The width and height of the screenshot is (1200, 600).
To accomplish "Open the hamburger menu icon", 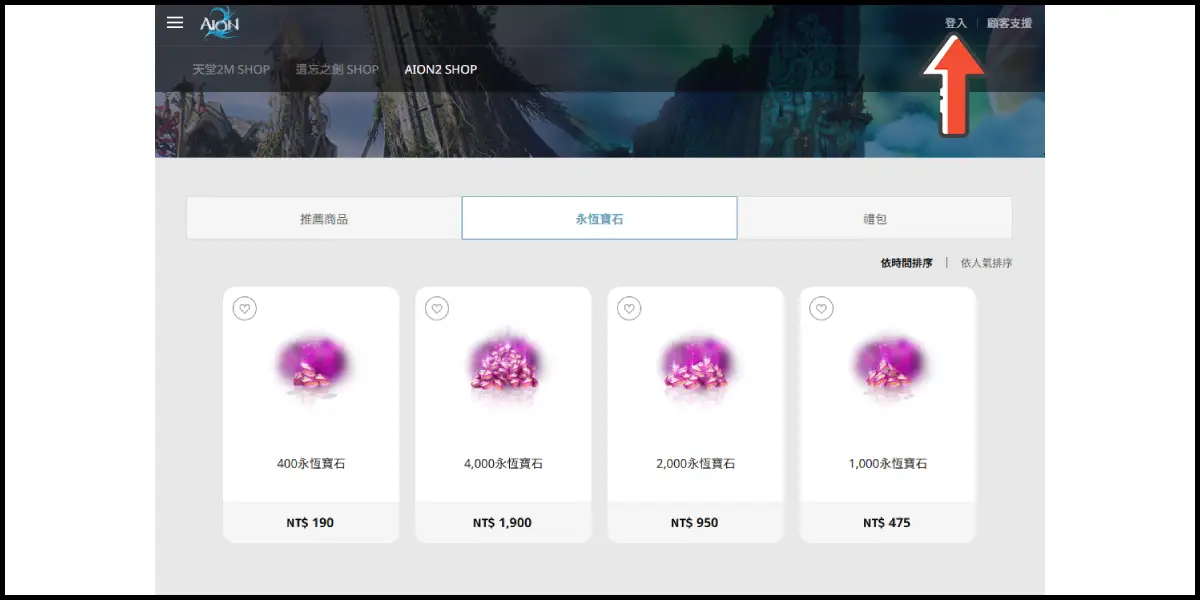I will click(175, 22).
